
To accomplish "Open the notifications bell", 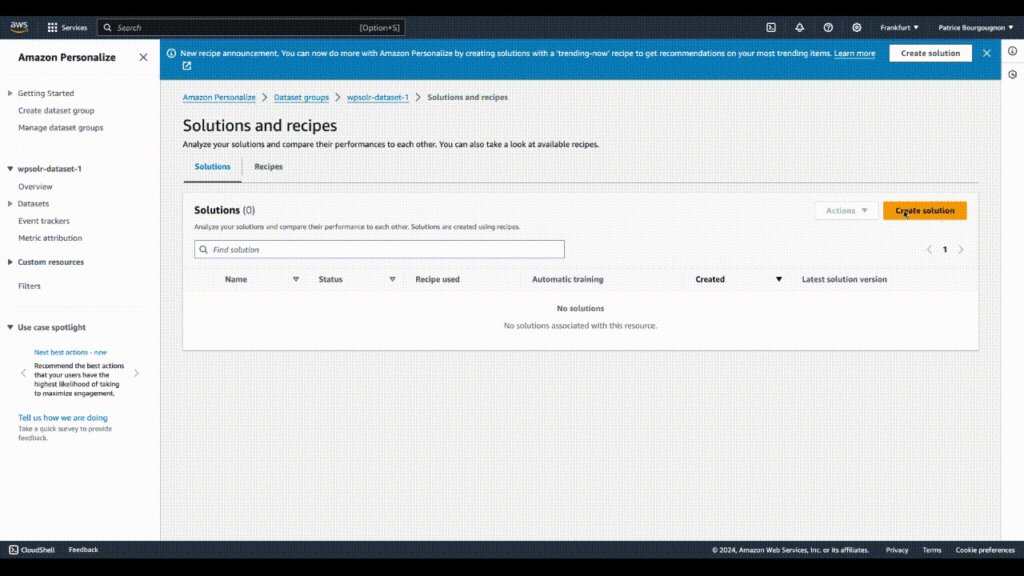I will click(x=799, y=27).
